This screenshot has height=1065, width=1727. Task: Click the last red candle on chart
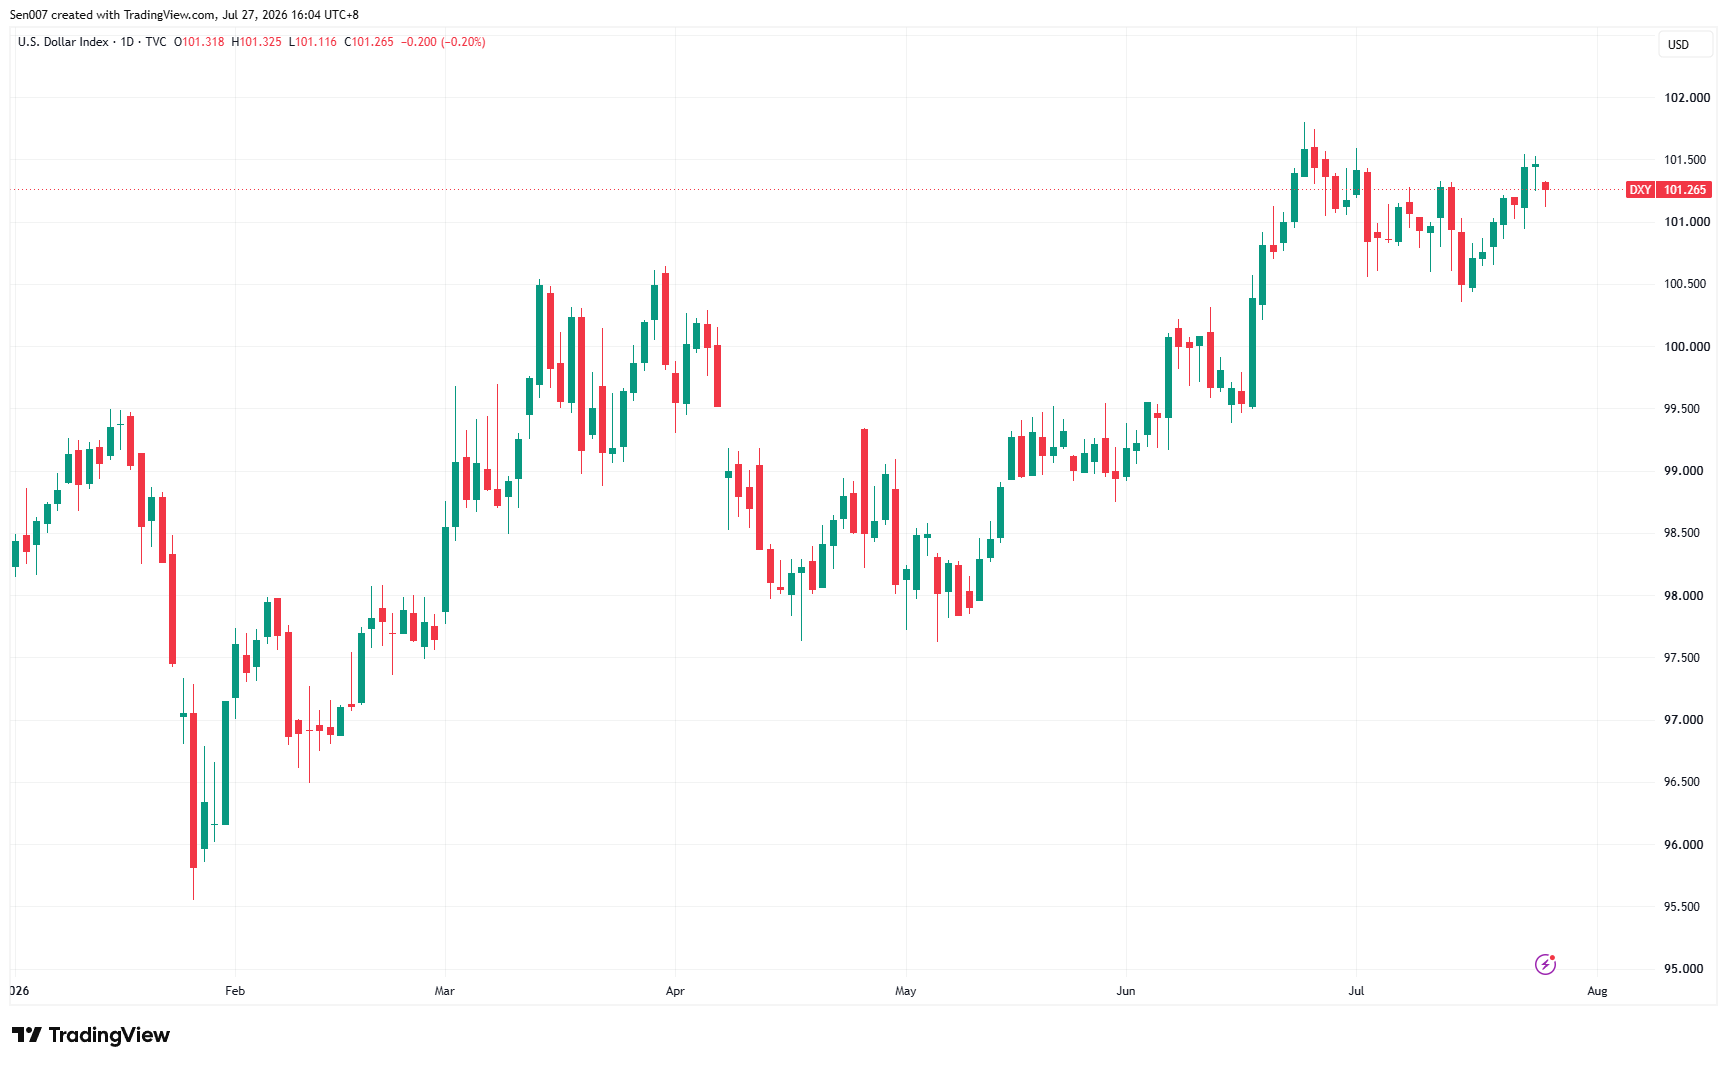pyautogui.click(x=1545, y=187)
